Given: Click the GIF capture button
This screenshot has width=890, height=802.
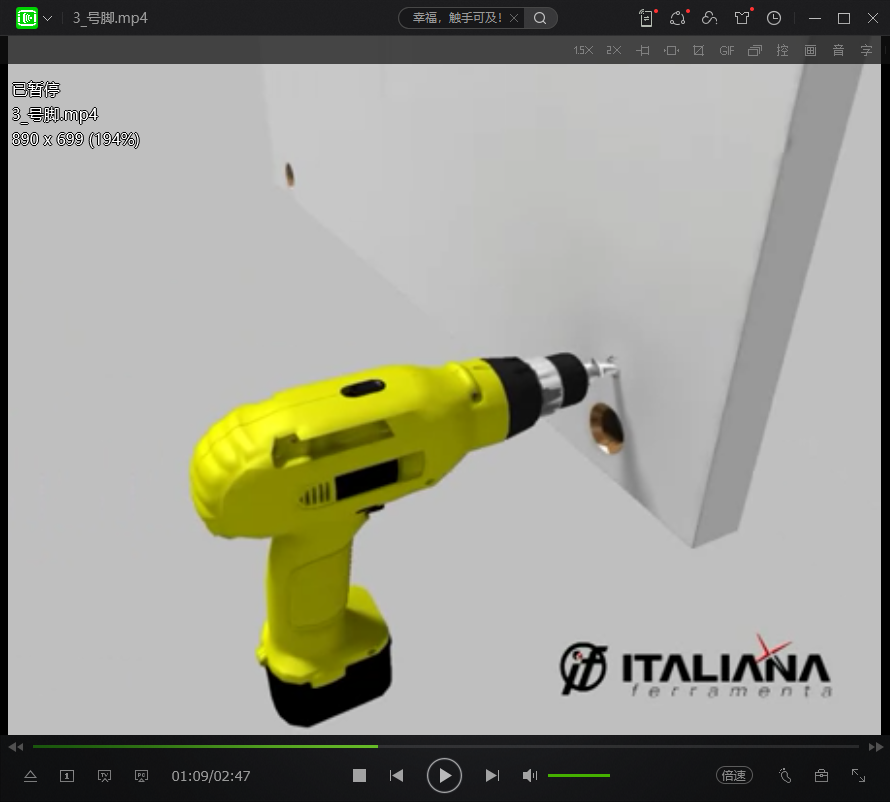Looking at the screenshot, I should [727, 51].
